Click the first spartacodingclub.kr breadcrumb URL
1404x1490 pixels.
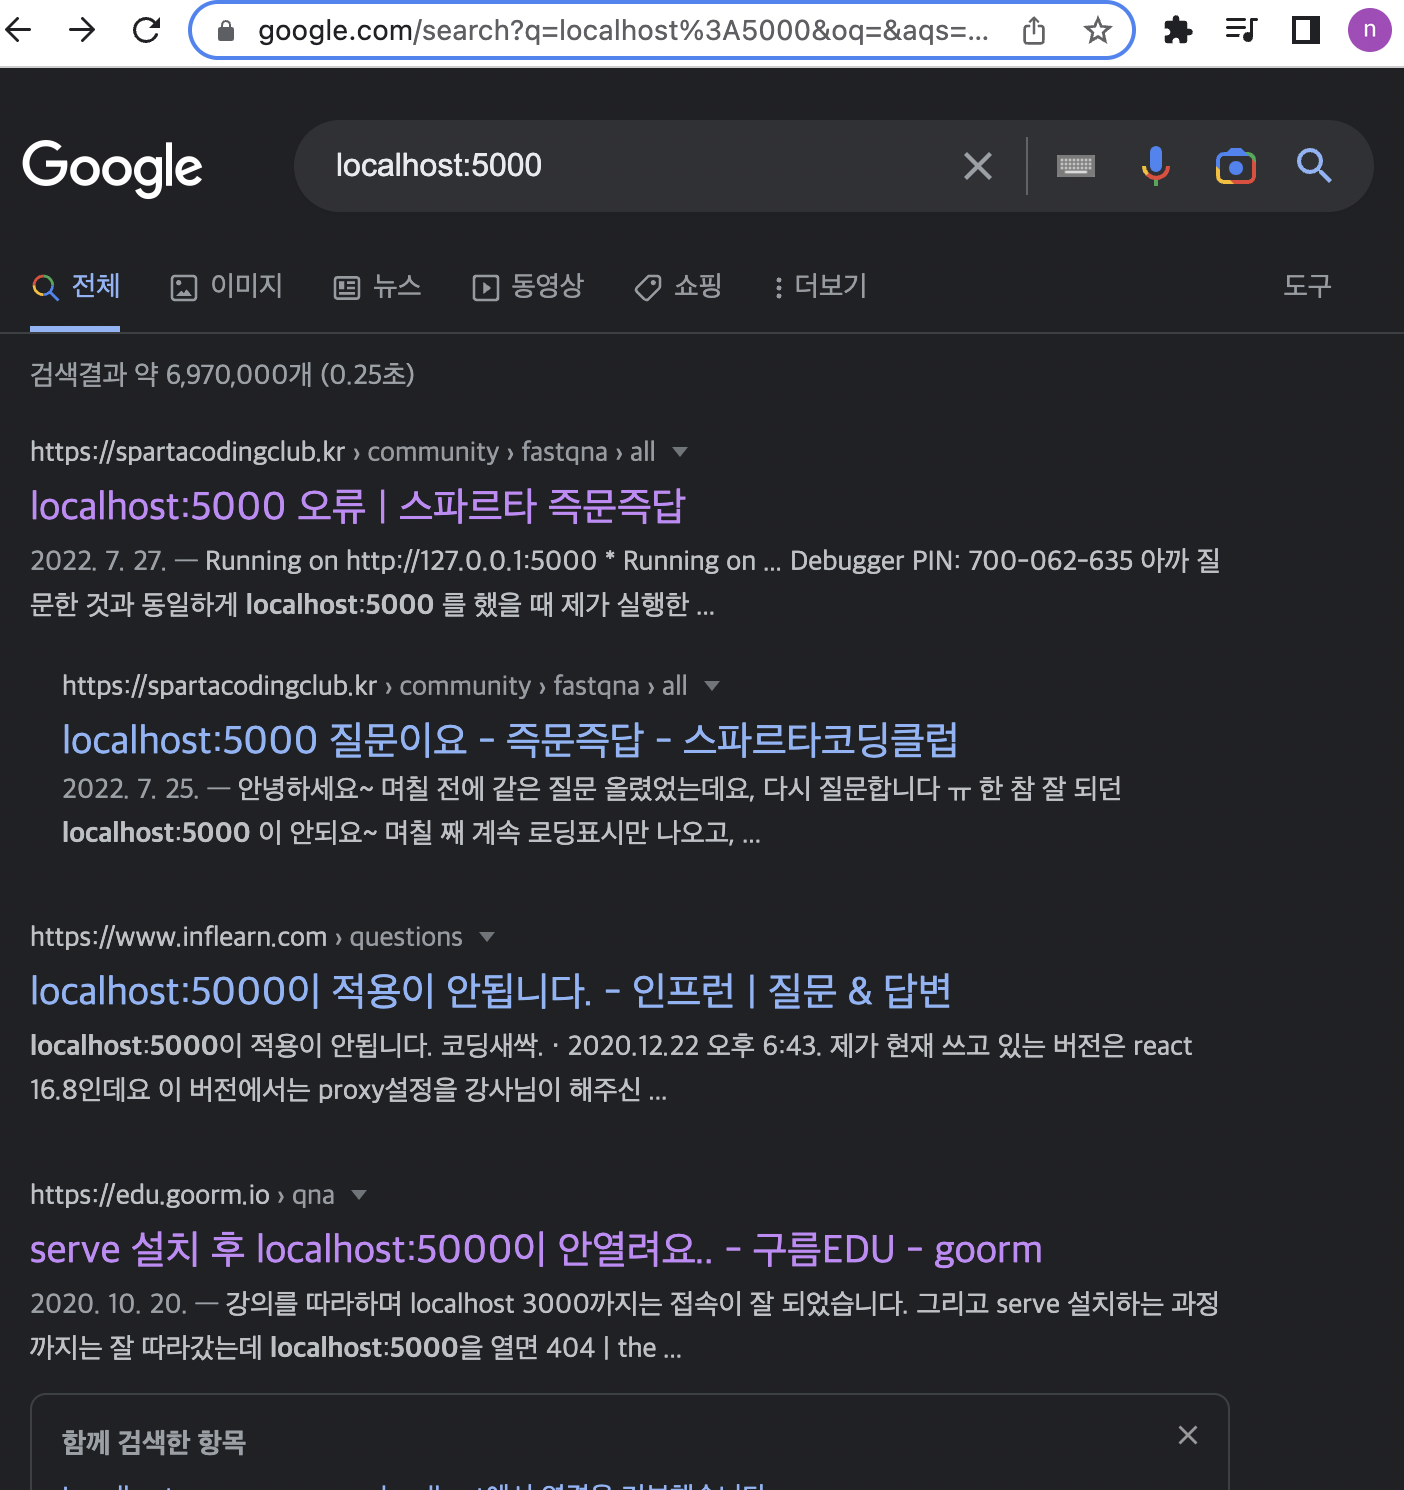[x=343, y=452]
